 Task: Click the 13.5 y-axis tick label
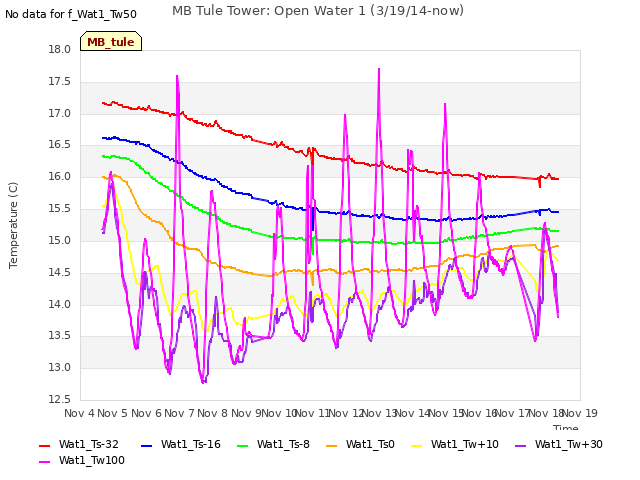[60, 336]
